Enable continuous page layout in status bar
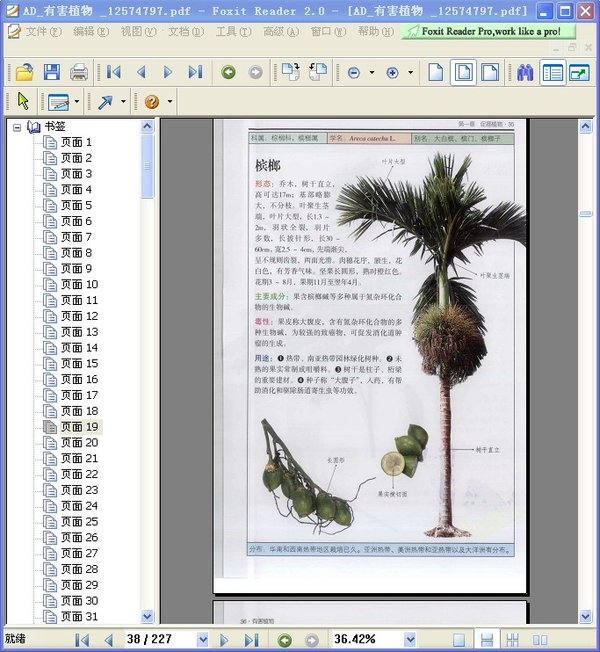 click(487, 639)
